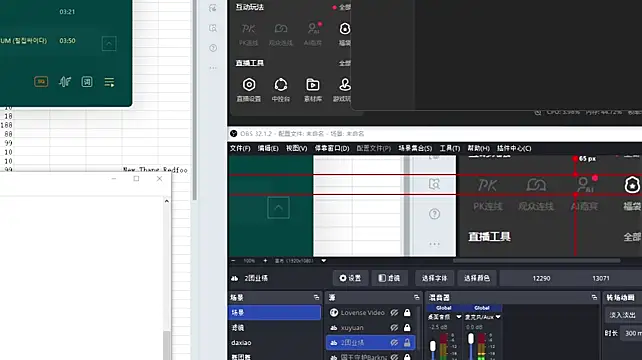The width and height of the screenshot is (642, 360).
Task: Click the scroll-up arrow in the small white window
Action: coord(166,201)
